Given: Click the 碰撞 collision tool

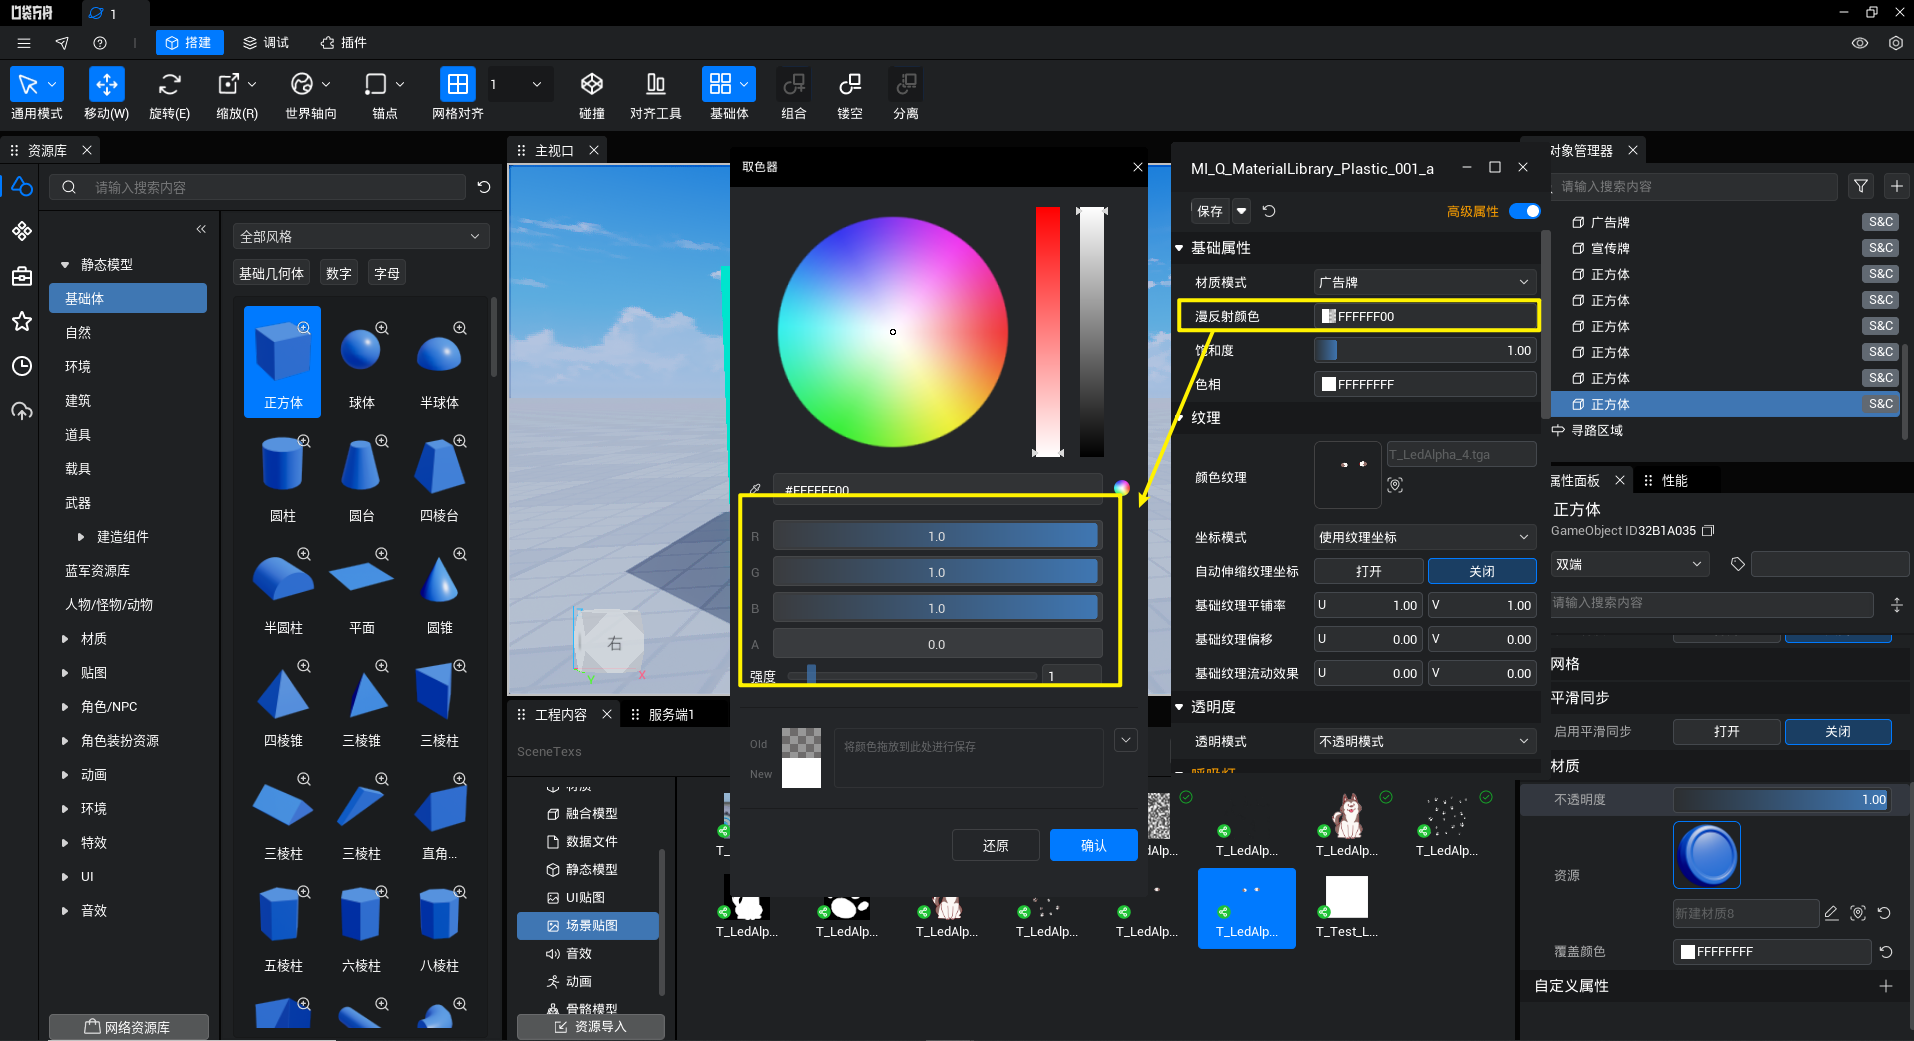Looking at the screenshot, I should click(x=592, y=95).
